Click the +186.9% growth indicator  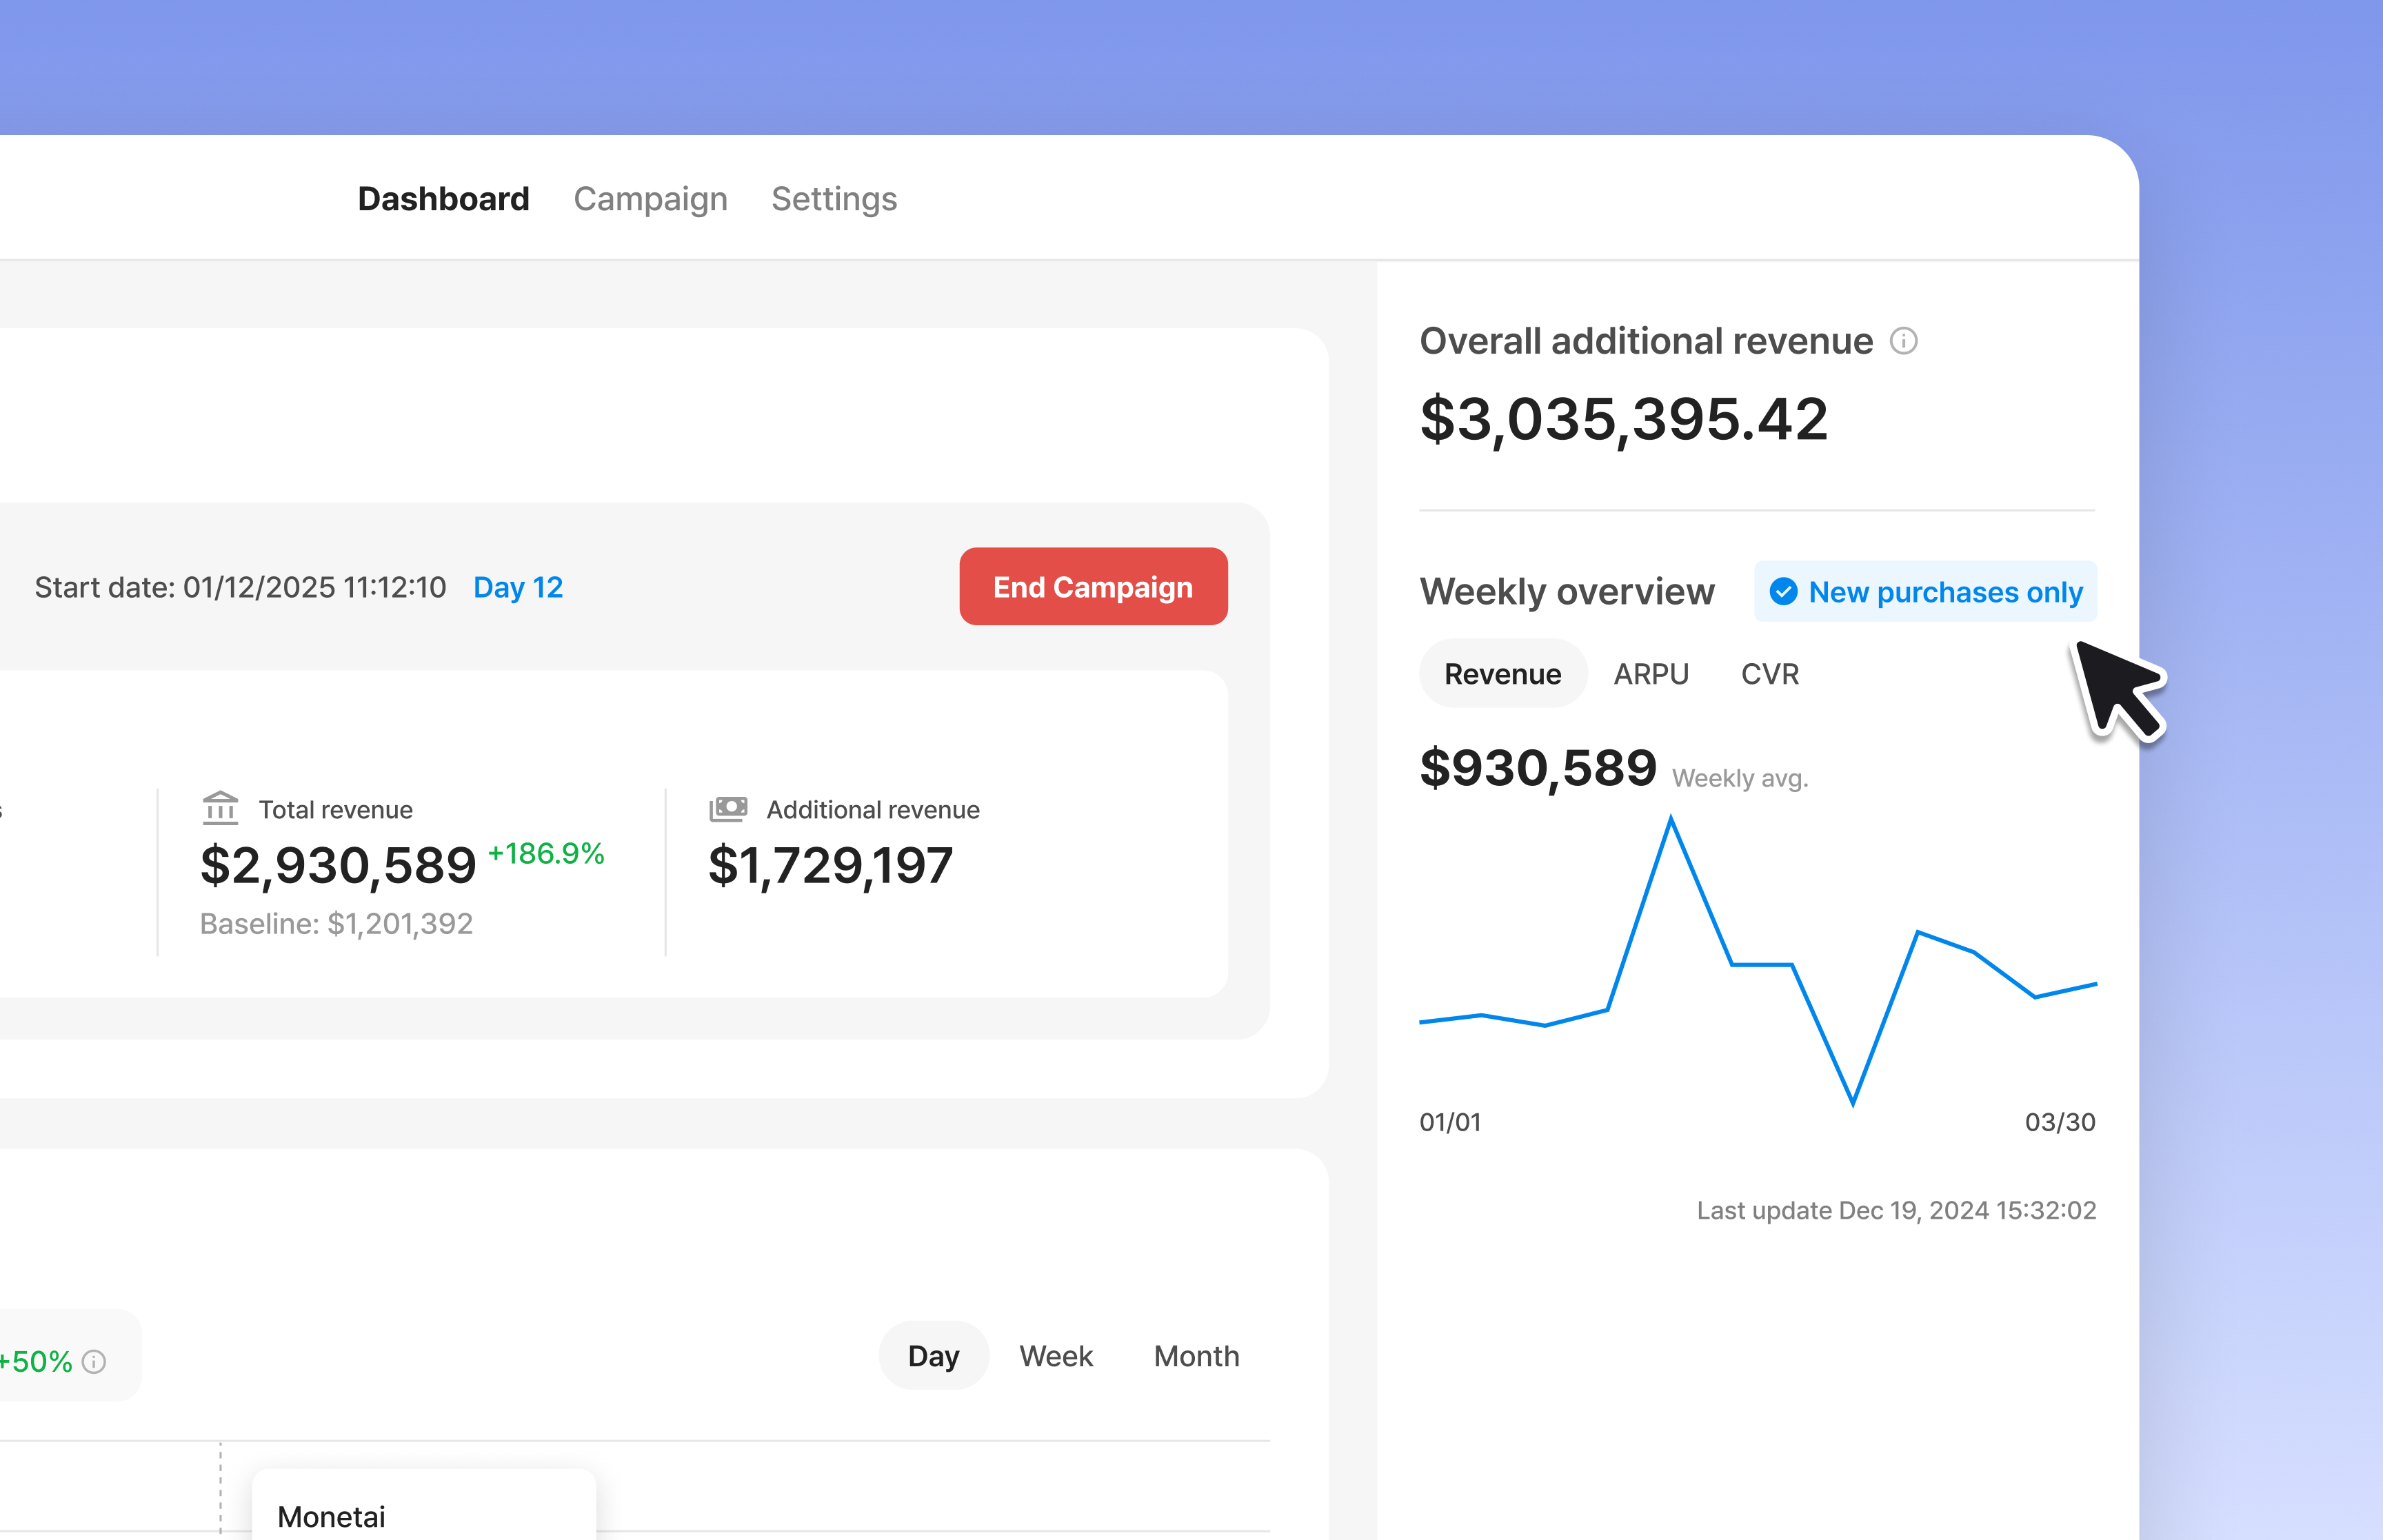pyautogui.click(x=546, y=853)
